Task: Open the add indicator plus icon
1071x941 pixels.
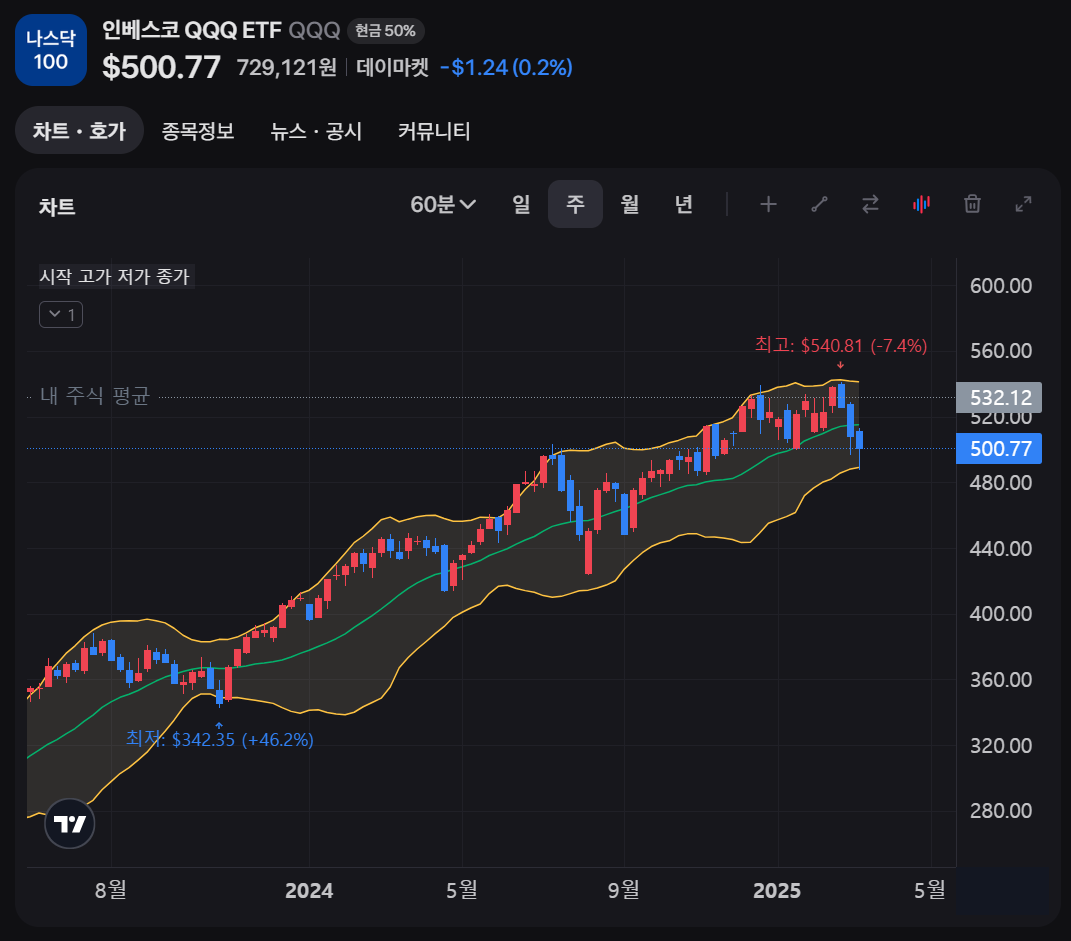Action: tap(768, 204)
